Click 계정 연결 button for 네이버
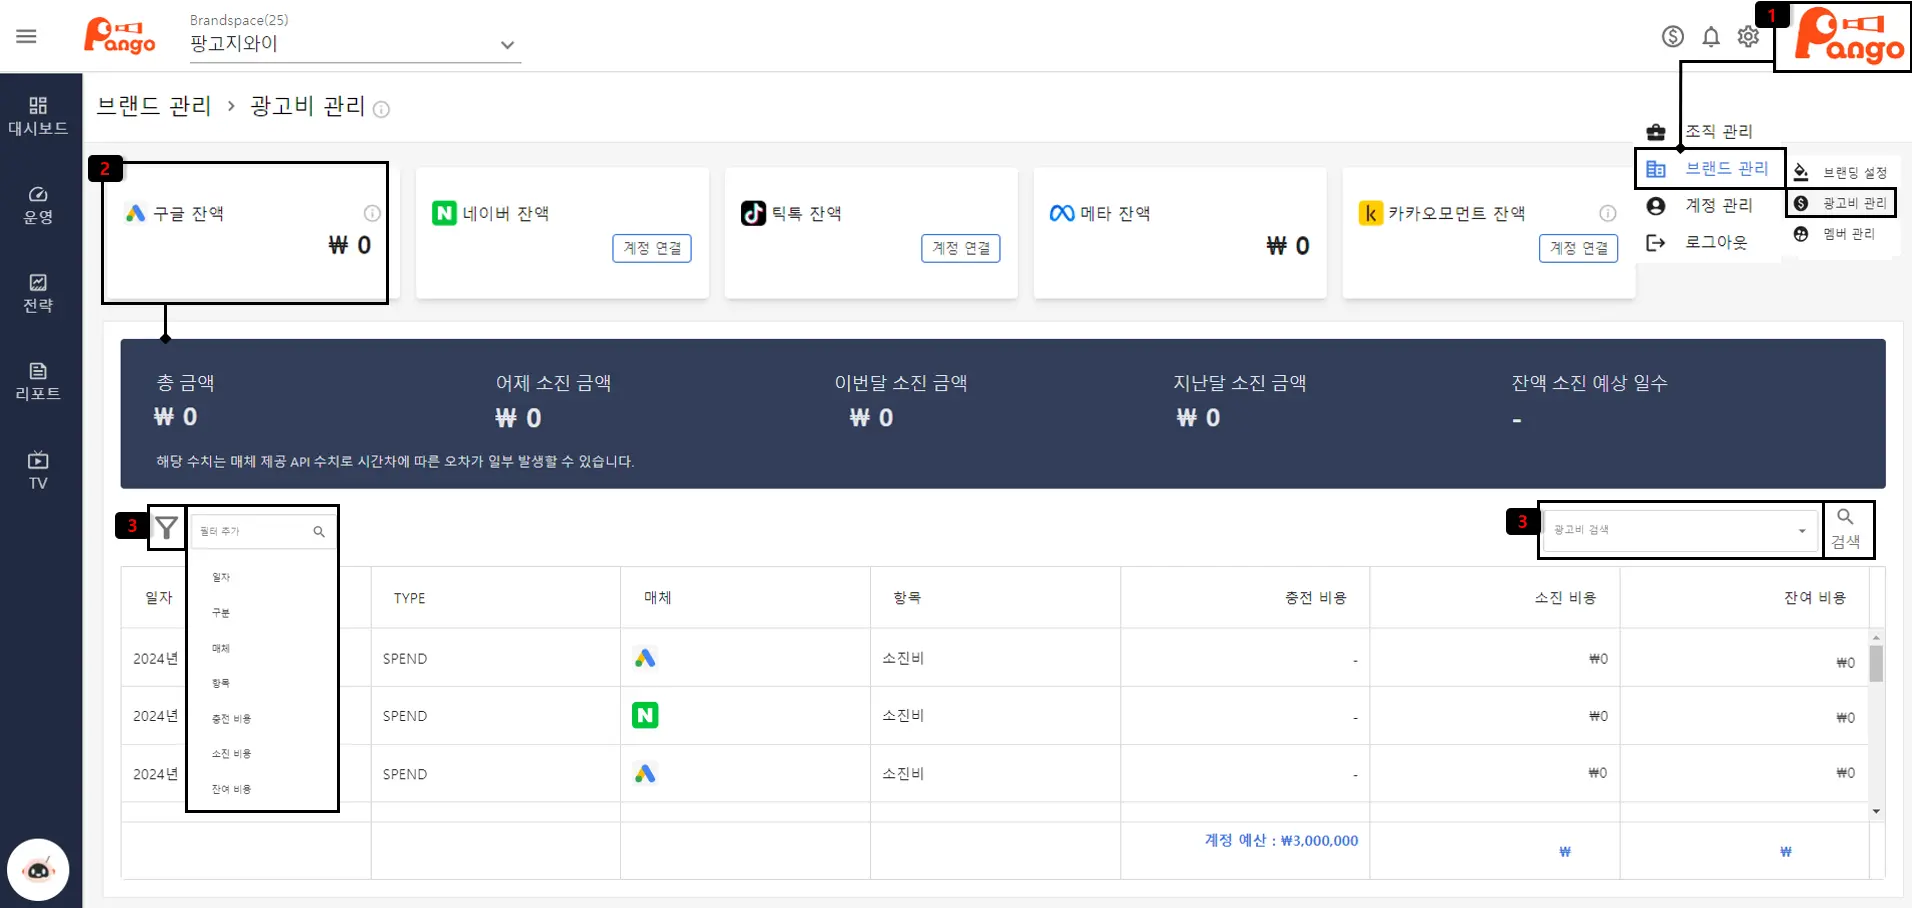The height and width of the screenshot is (908, 1912). click(x=652, y=248)
